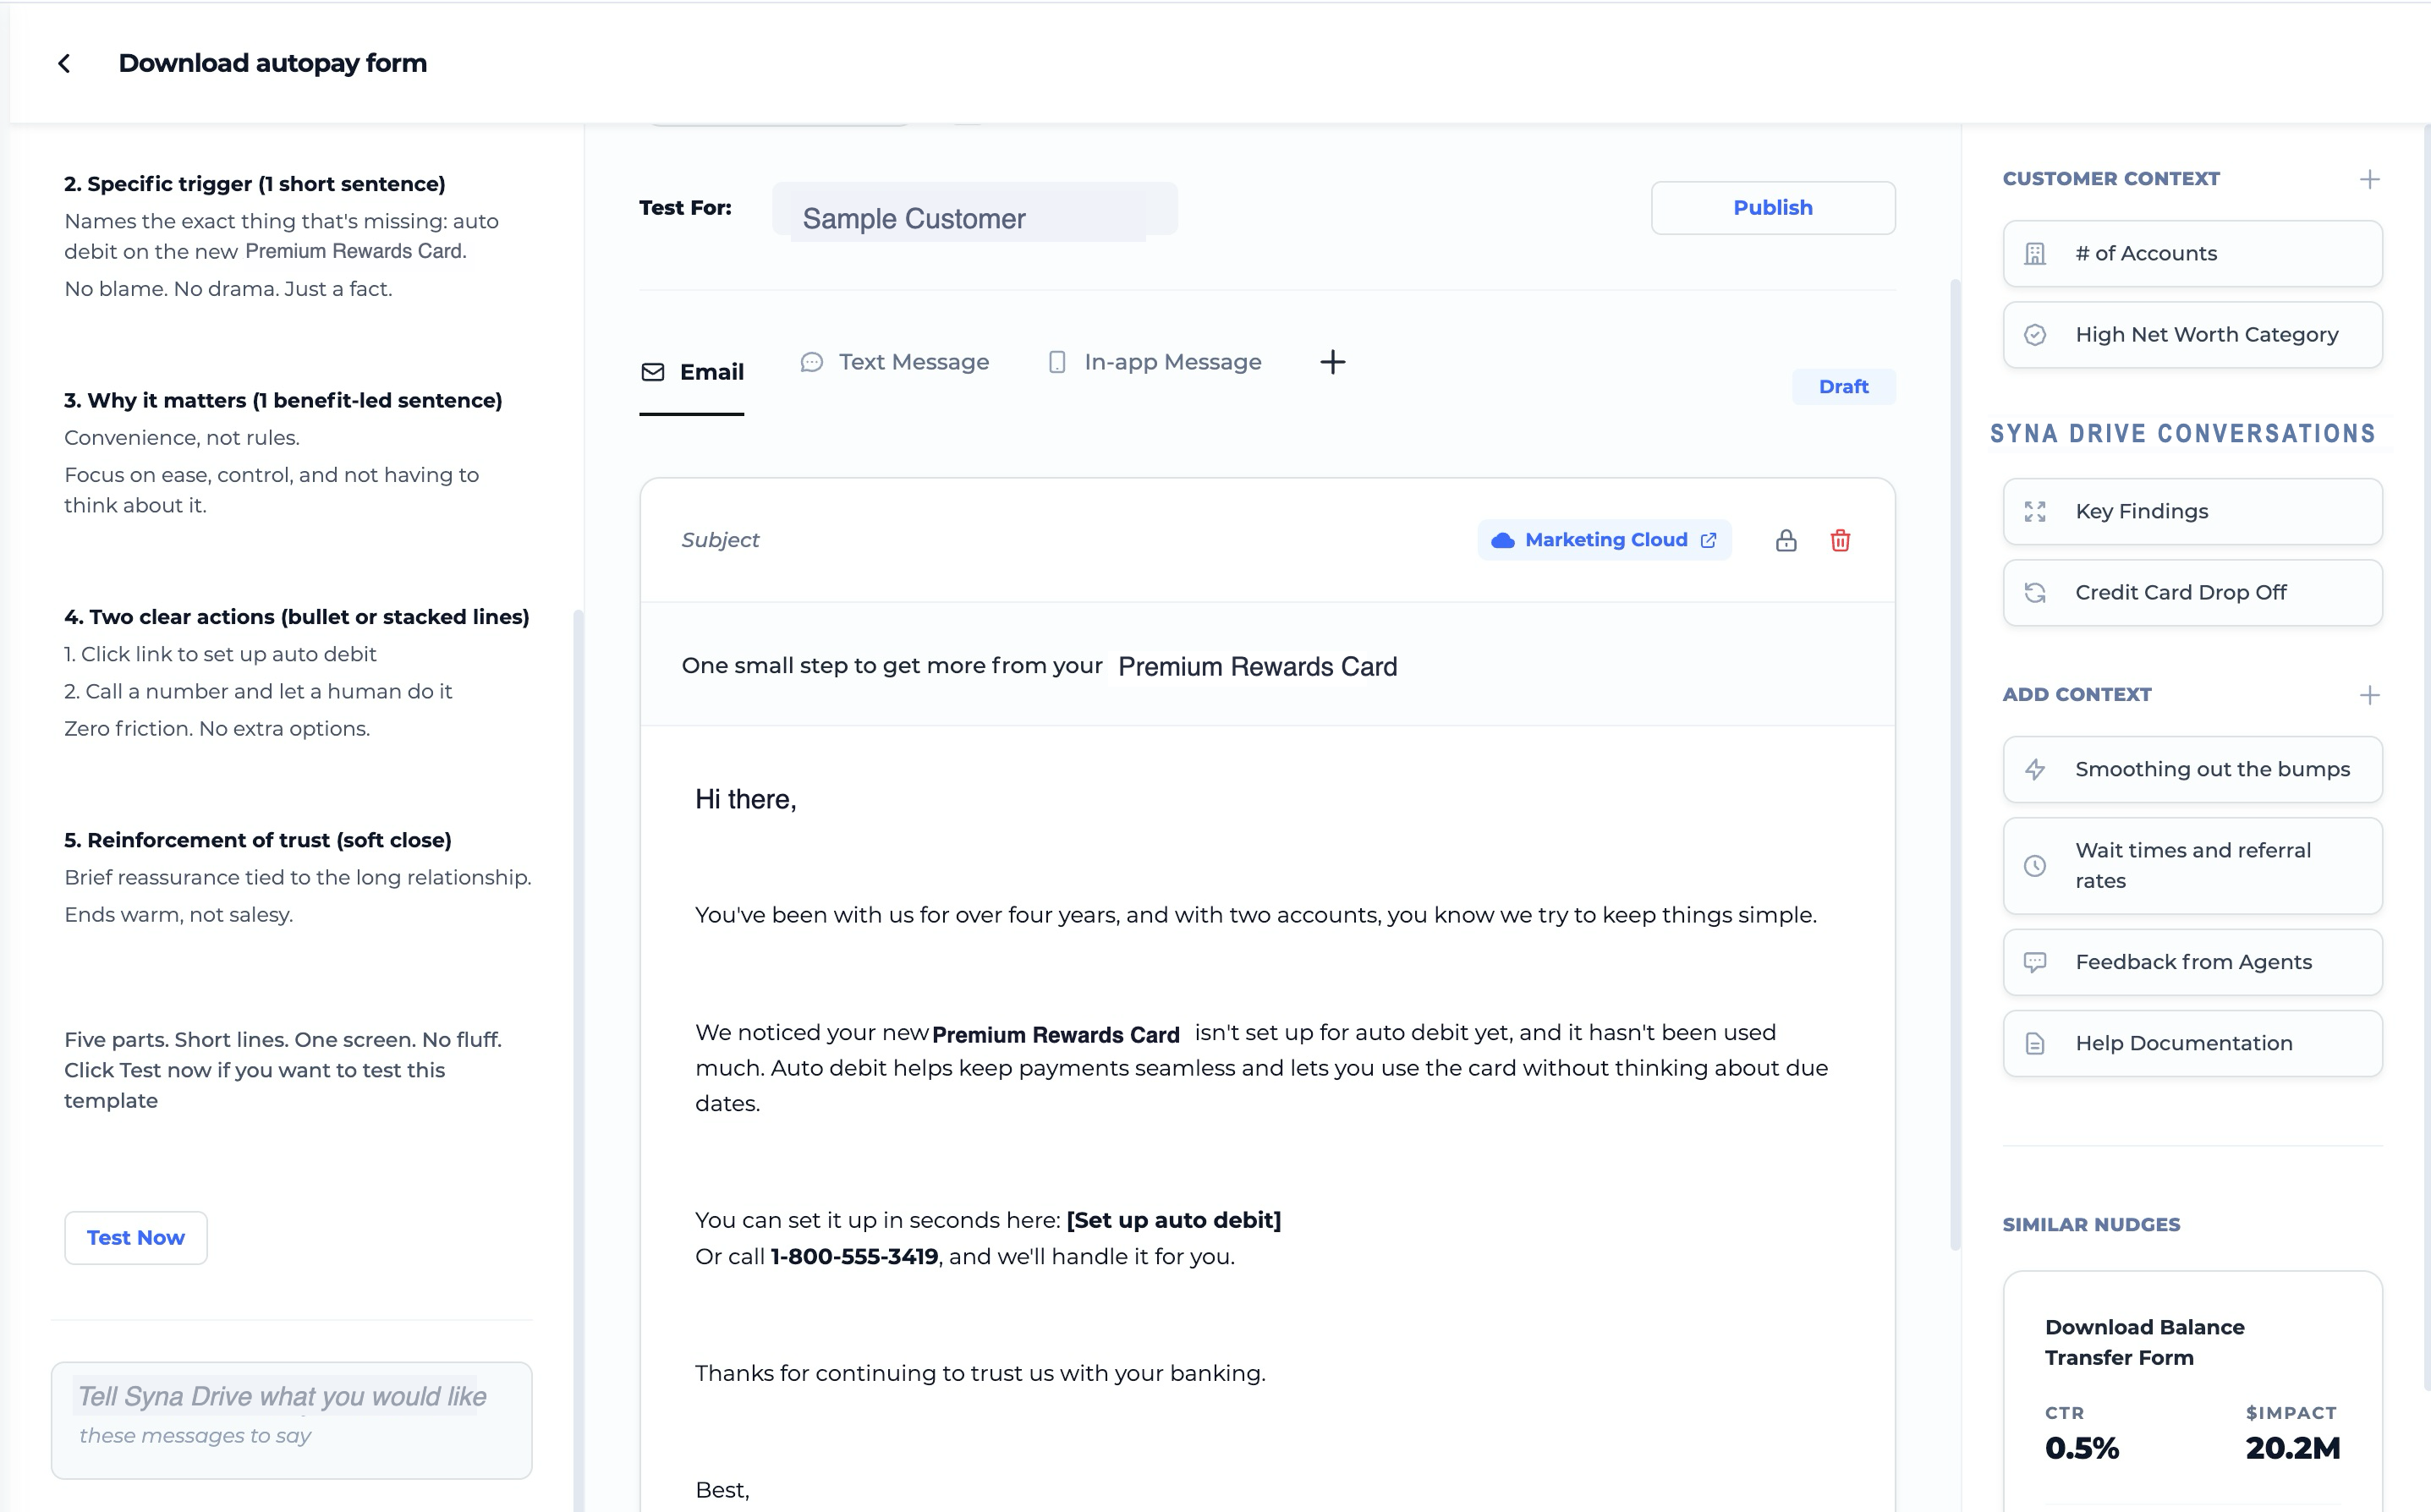Click the check badge icon on High Net Worth
Viewport: 2431px width, 1512px height.
[x=2035, y=335]
